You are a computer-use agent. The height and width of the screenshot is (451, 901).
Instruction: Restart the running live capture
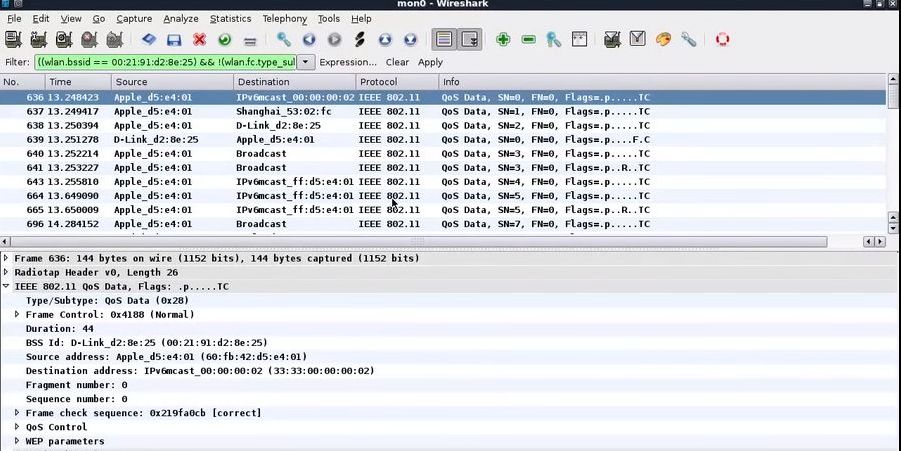click(114, 40)
